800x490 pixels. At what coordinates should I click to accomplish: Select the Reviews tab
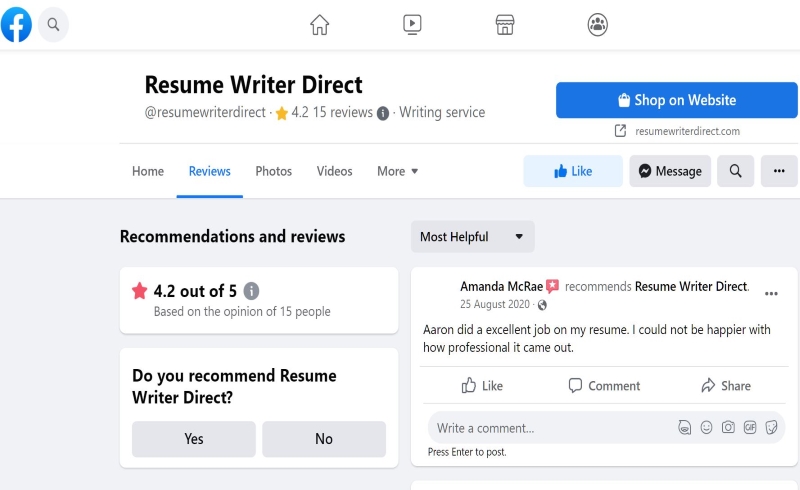point(210,171)
